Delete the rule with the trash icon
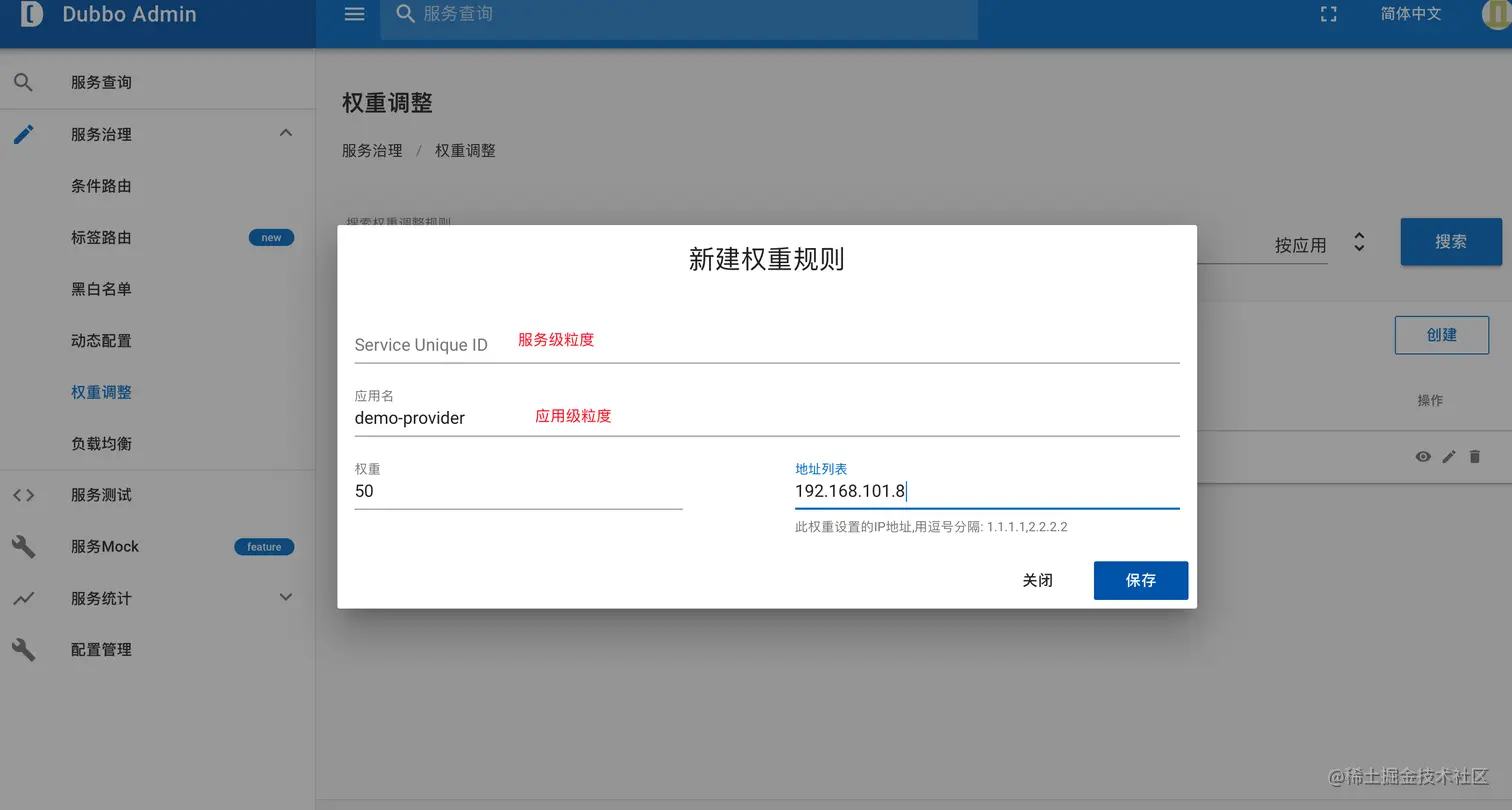The image size is (1512, 810). click(x=1474, y=457)
